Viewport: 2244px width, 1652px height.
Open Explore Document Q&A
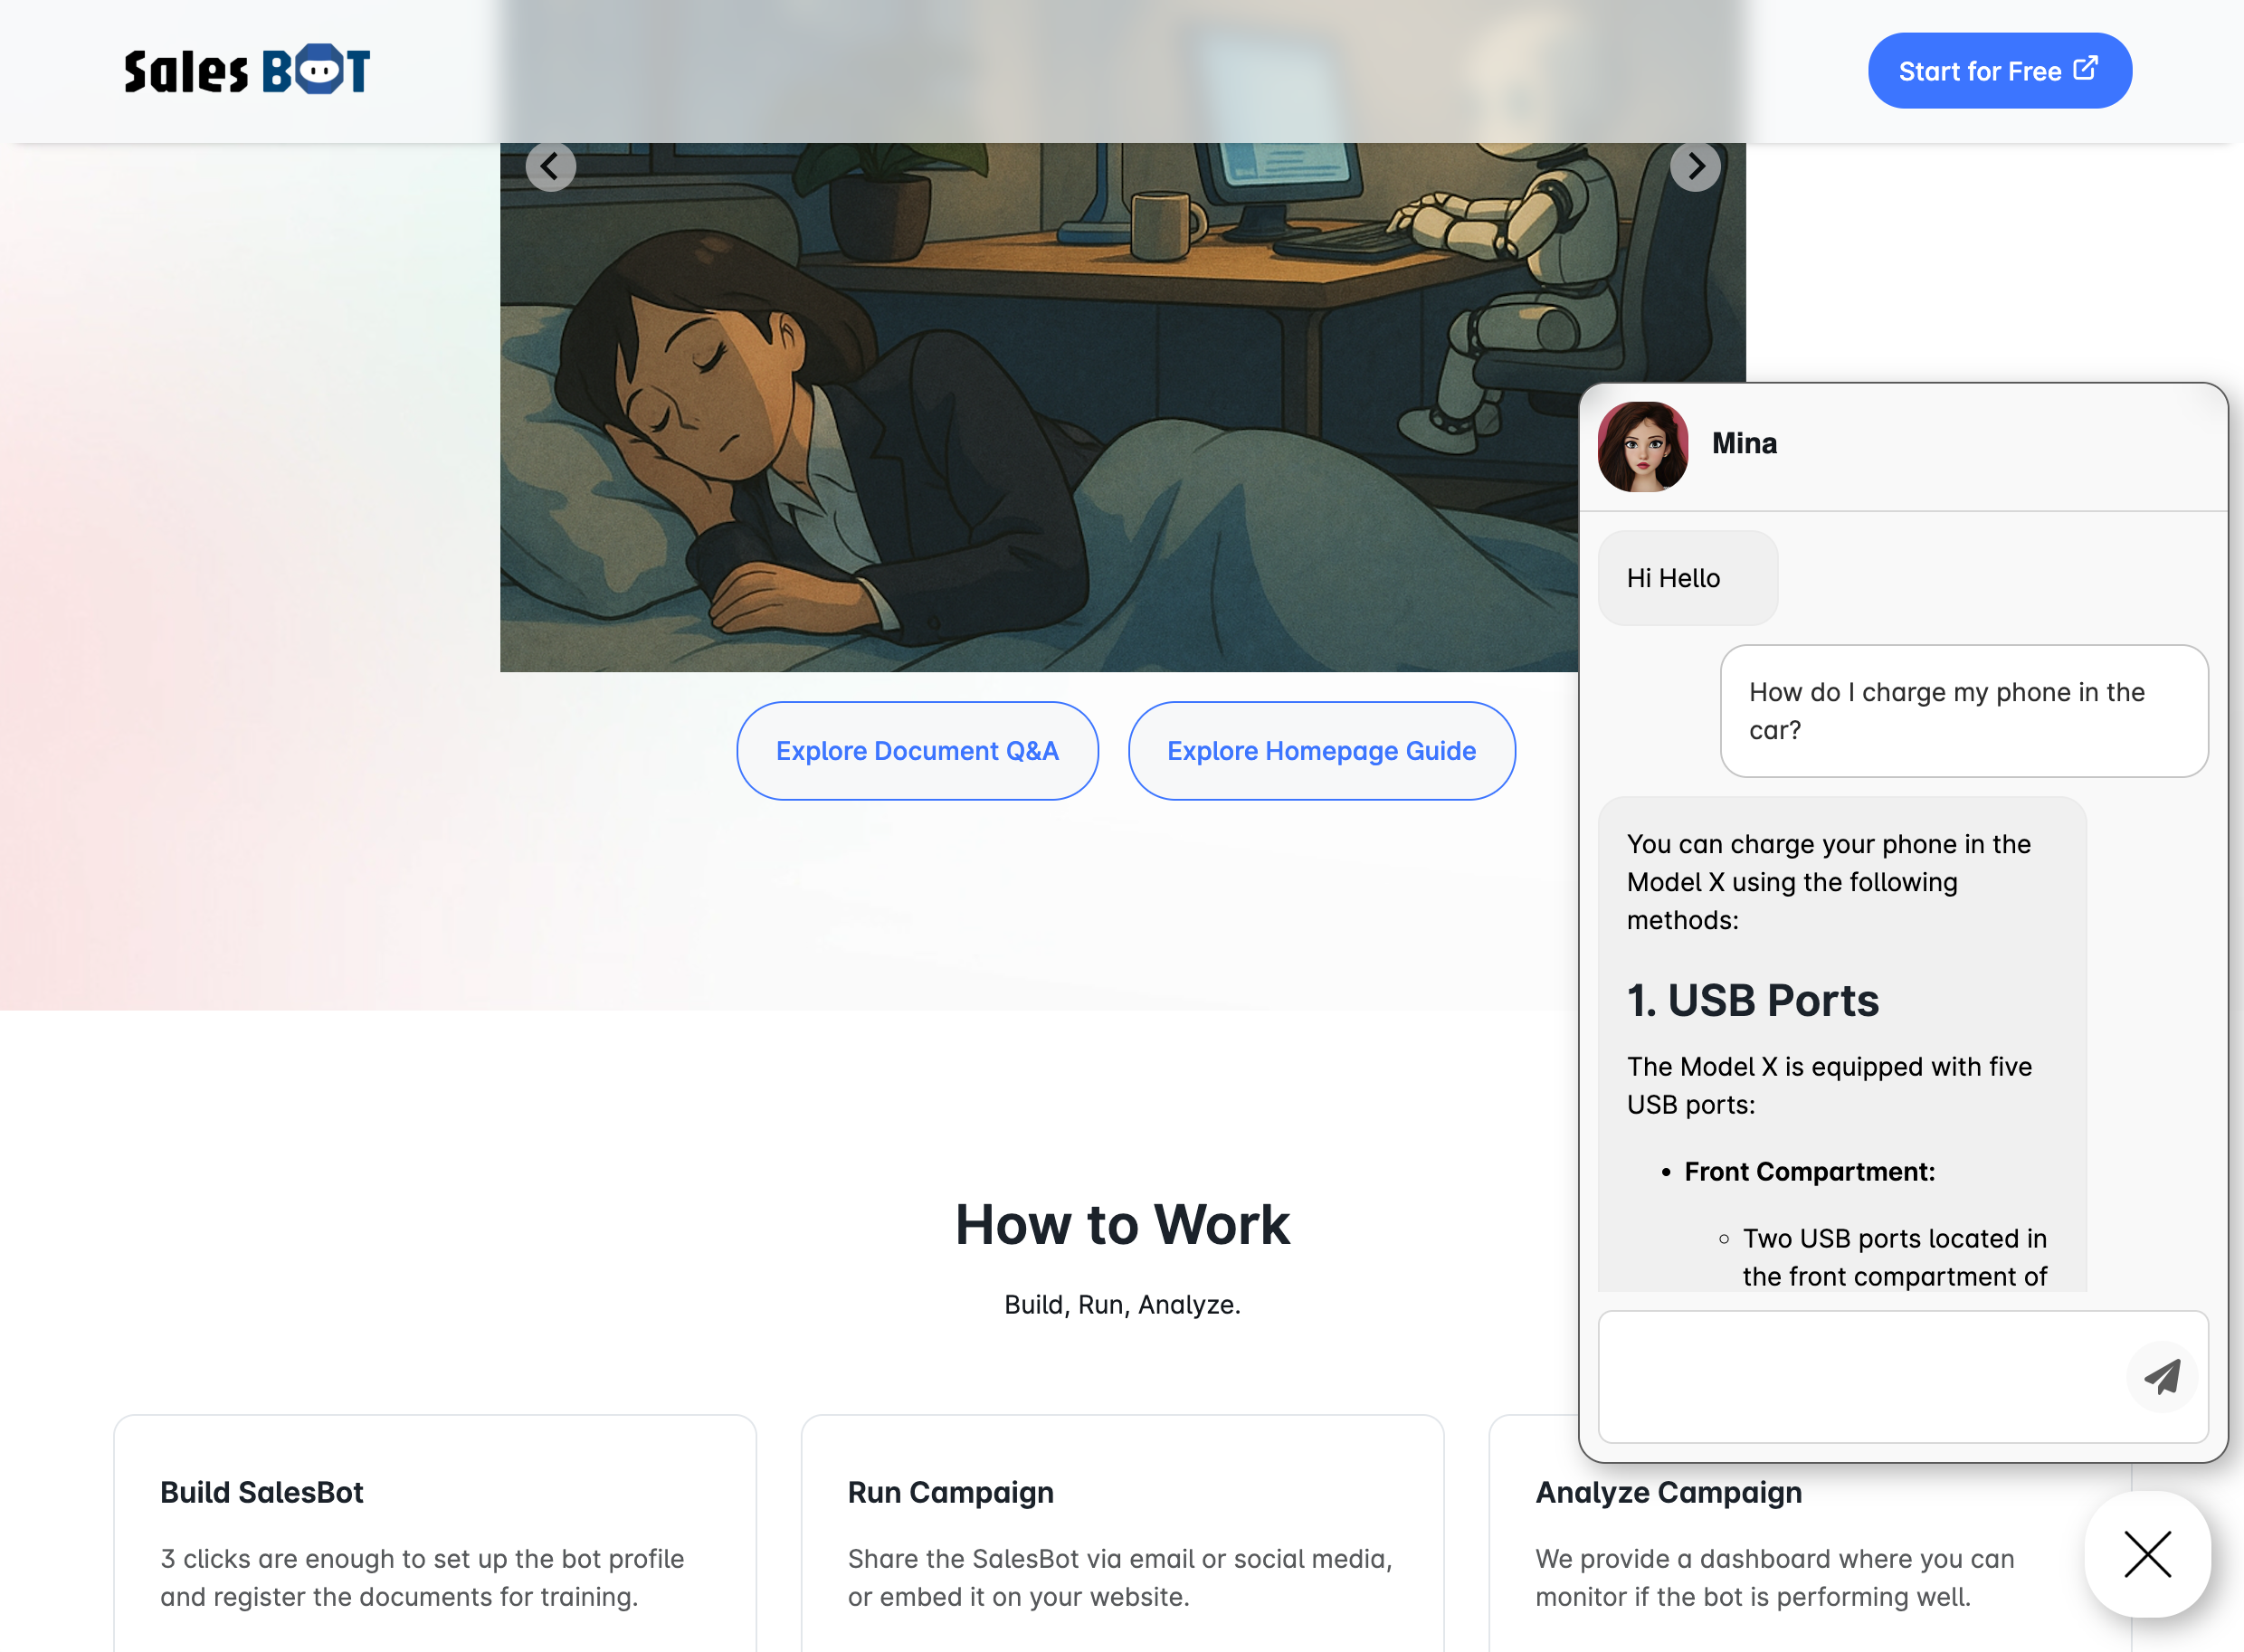[x=917, y=751]
